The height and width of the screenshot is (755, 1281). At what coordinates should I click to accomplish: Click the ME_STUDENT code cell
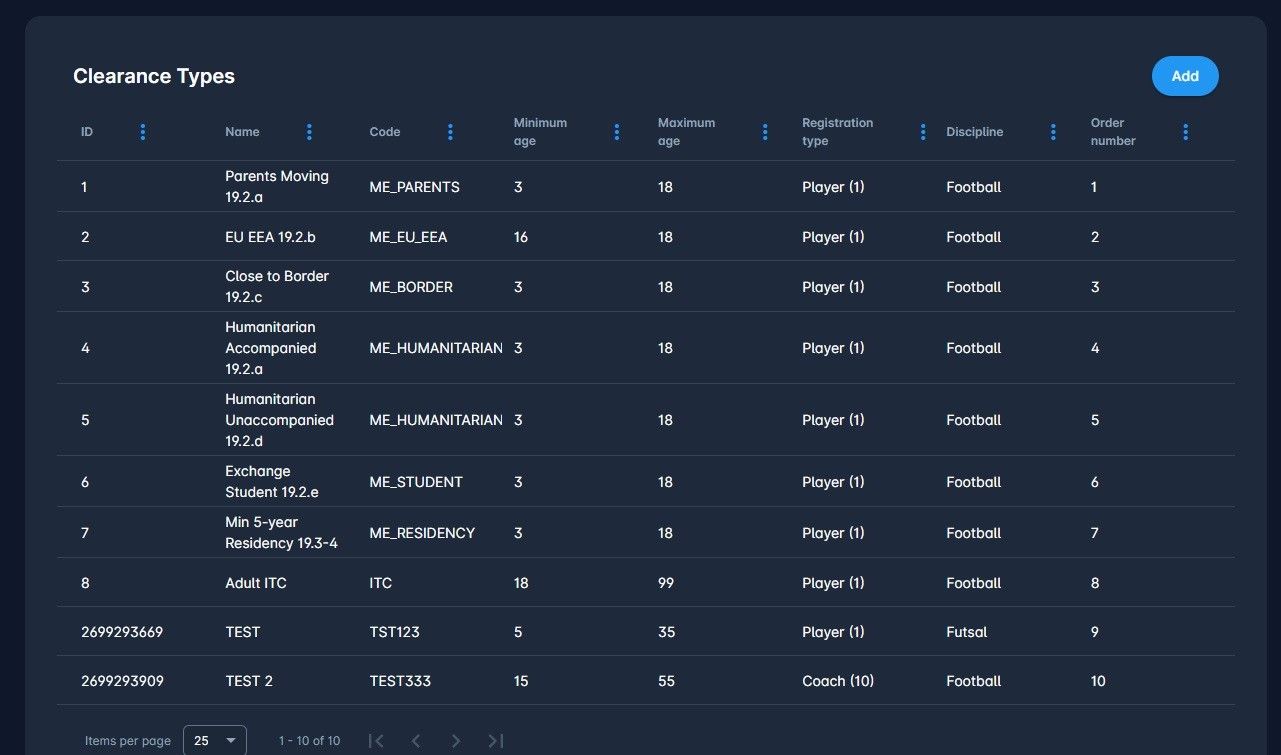tap(416, 482)
